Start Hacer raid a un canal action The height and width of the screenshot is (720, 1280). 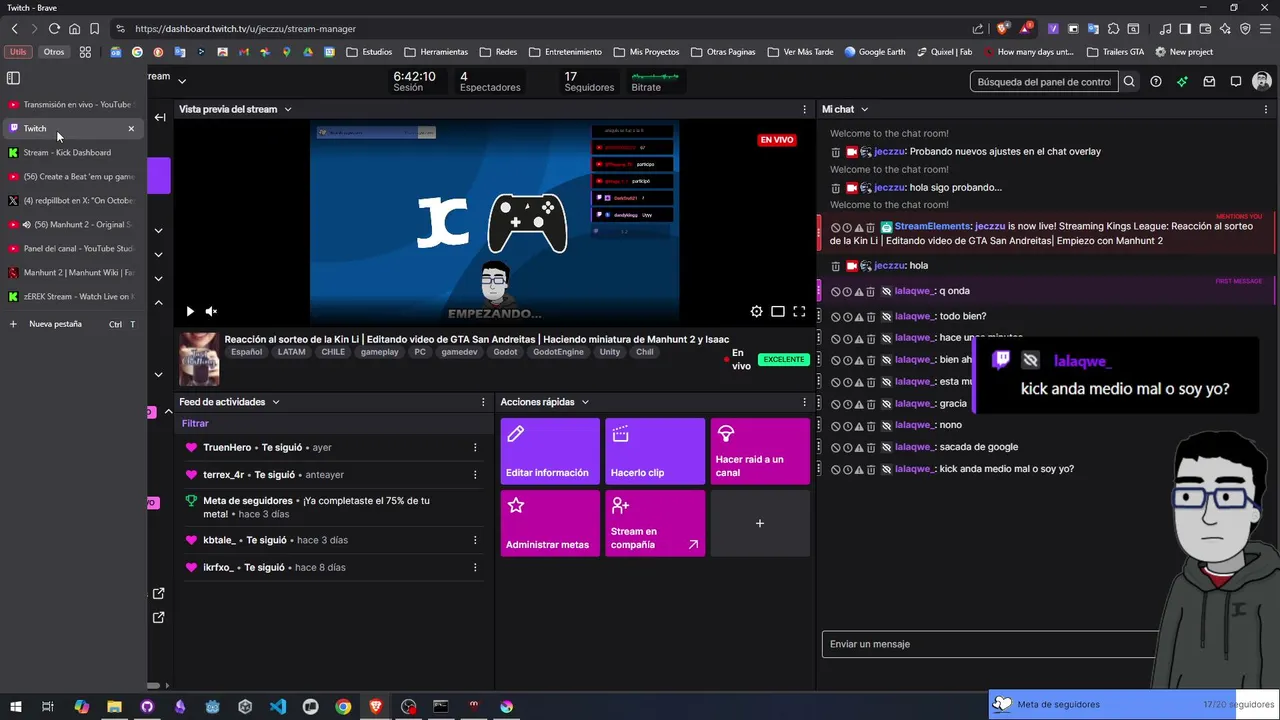click(760, 451)
